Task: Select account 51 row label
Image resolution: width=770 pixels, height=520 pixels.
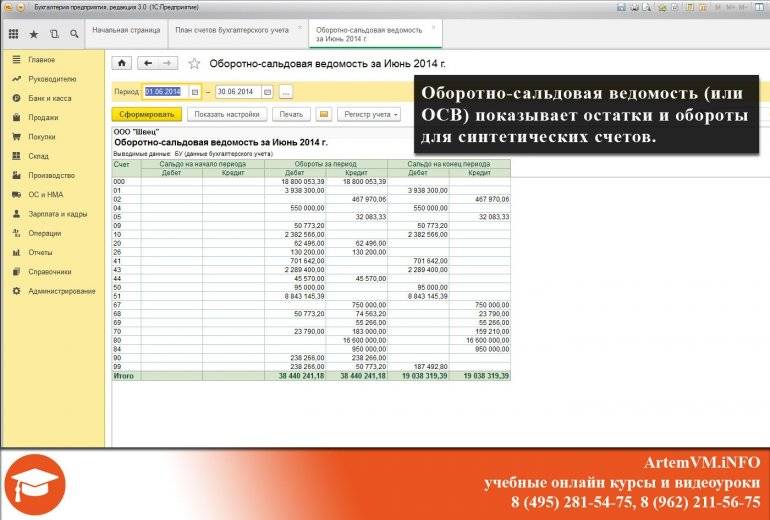Action: tap(117, 297)
